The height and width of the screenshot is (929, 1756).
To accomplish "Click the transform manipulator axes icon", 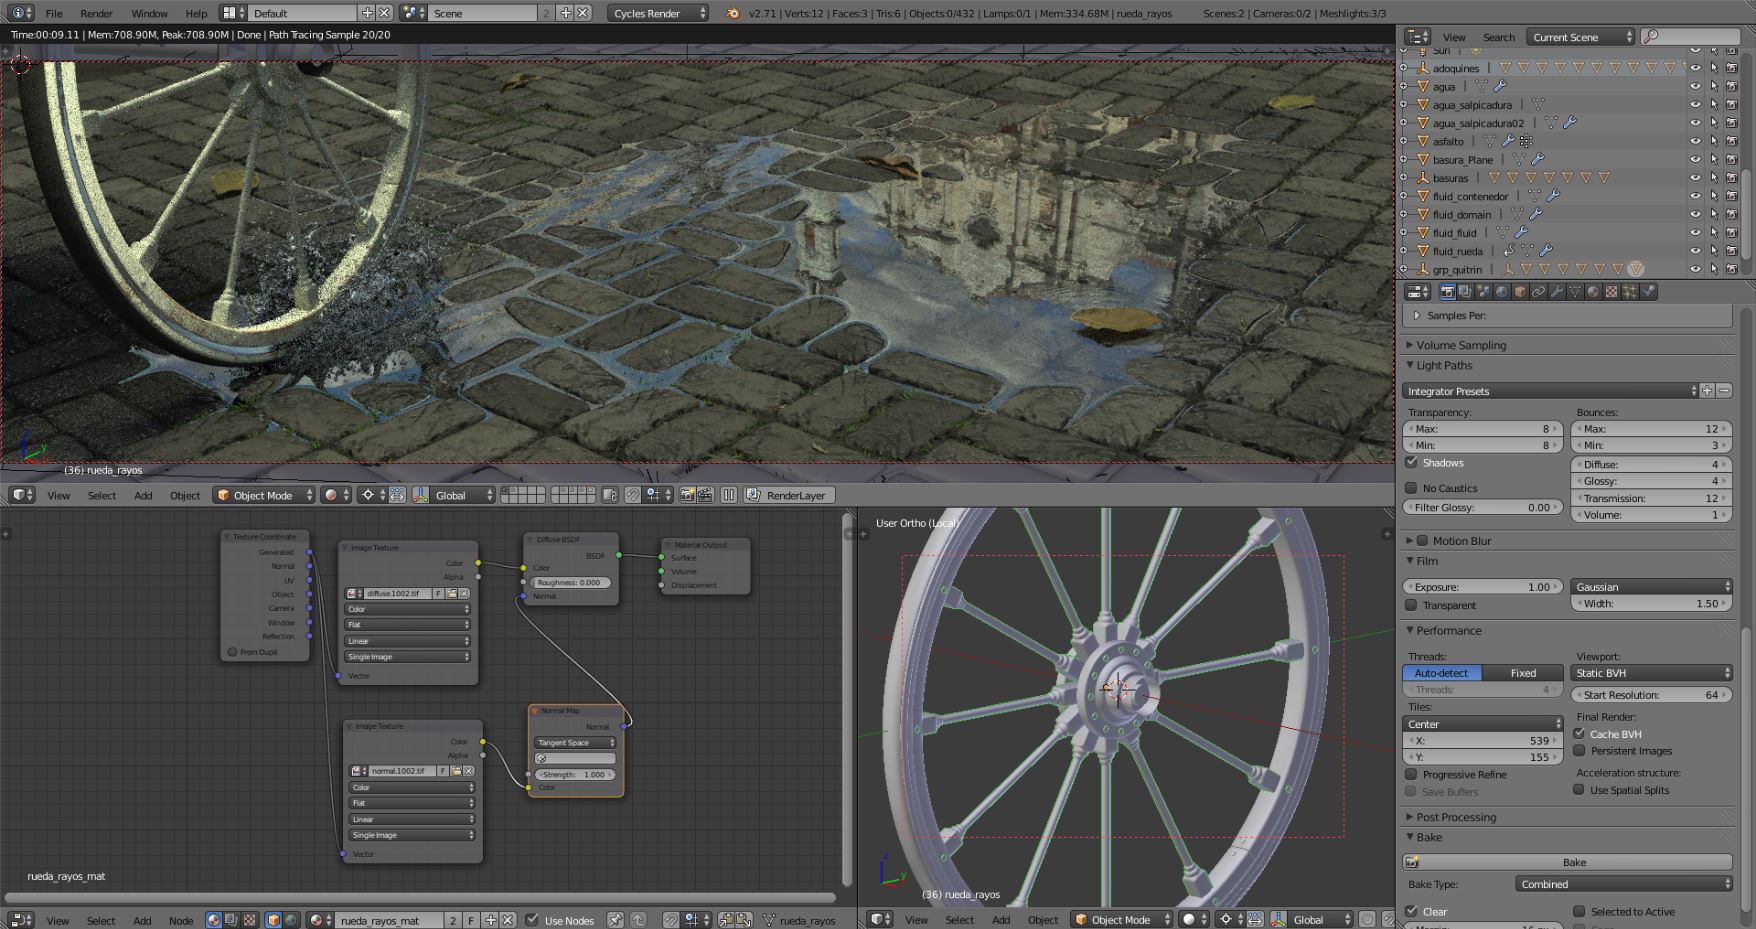I will click(x=420, y=495).
